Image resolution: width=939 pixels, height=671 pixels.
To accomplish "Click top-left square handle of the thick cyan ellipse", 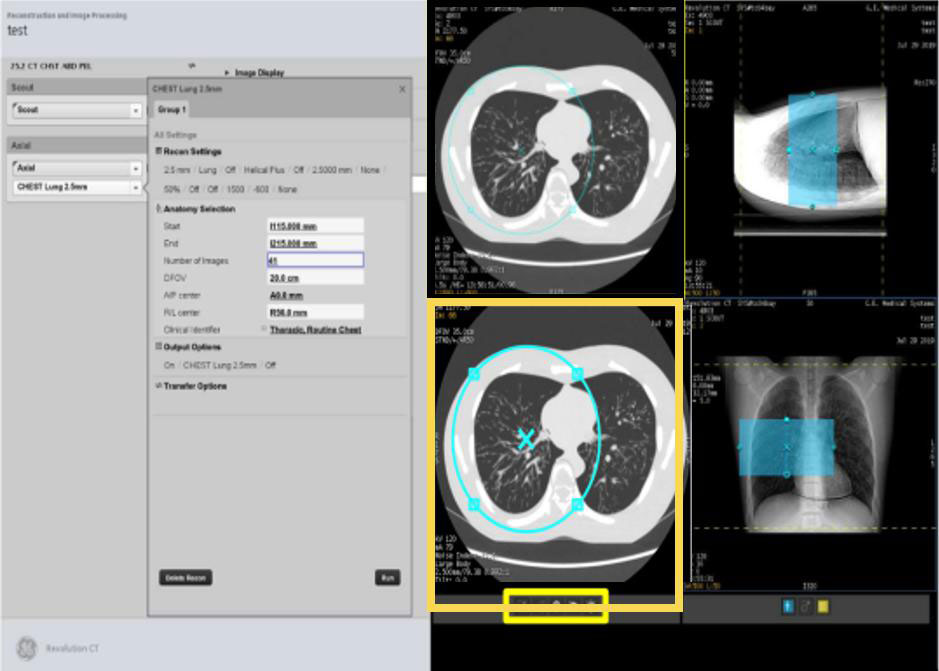I will (x=474, y=373).
